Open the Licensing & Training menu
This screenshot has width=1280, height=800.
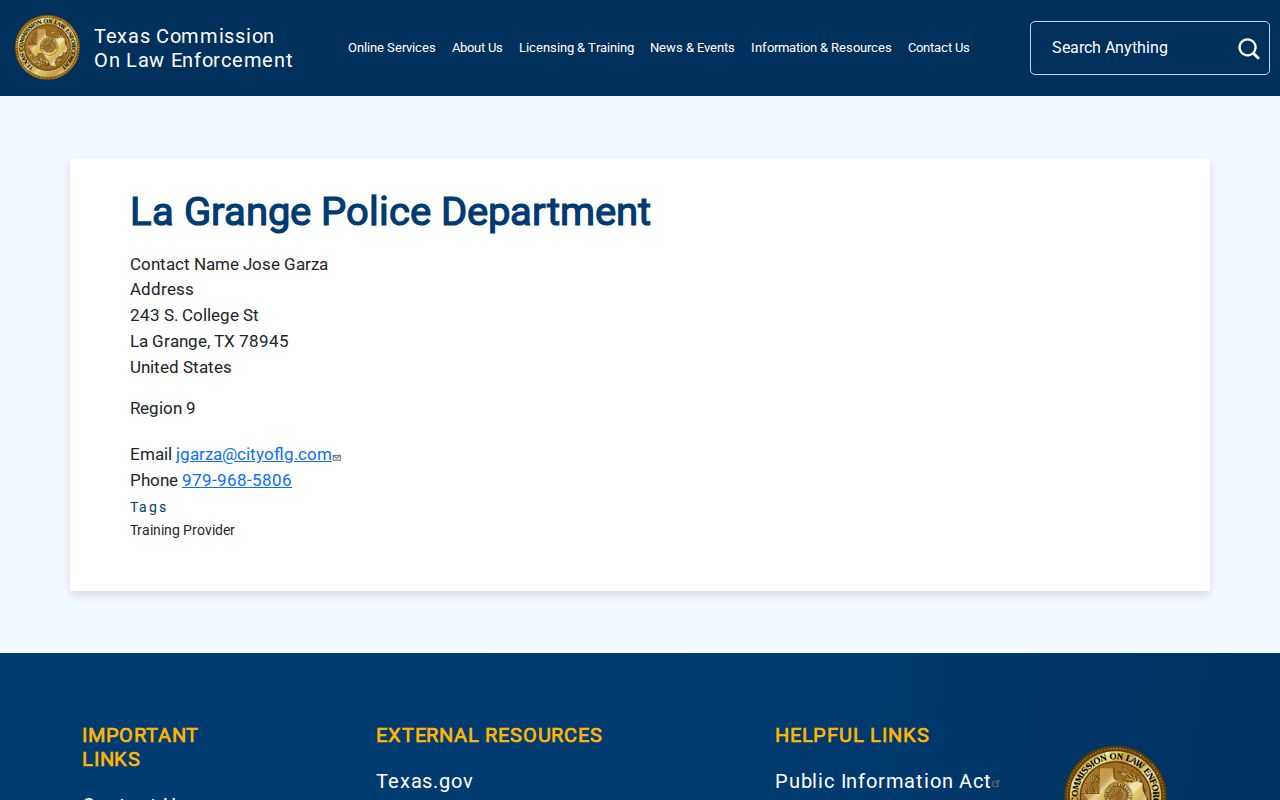[576, 48]
